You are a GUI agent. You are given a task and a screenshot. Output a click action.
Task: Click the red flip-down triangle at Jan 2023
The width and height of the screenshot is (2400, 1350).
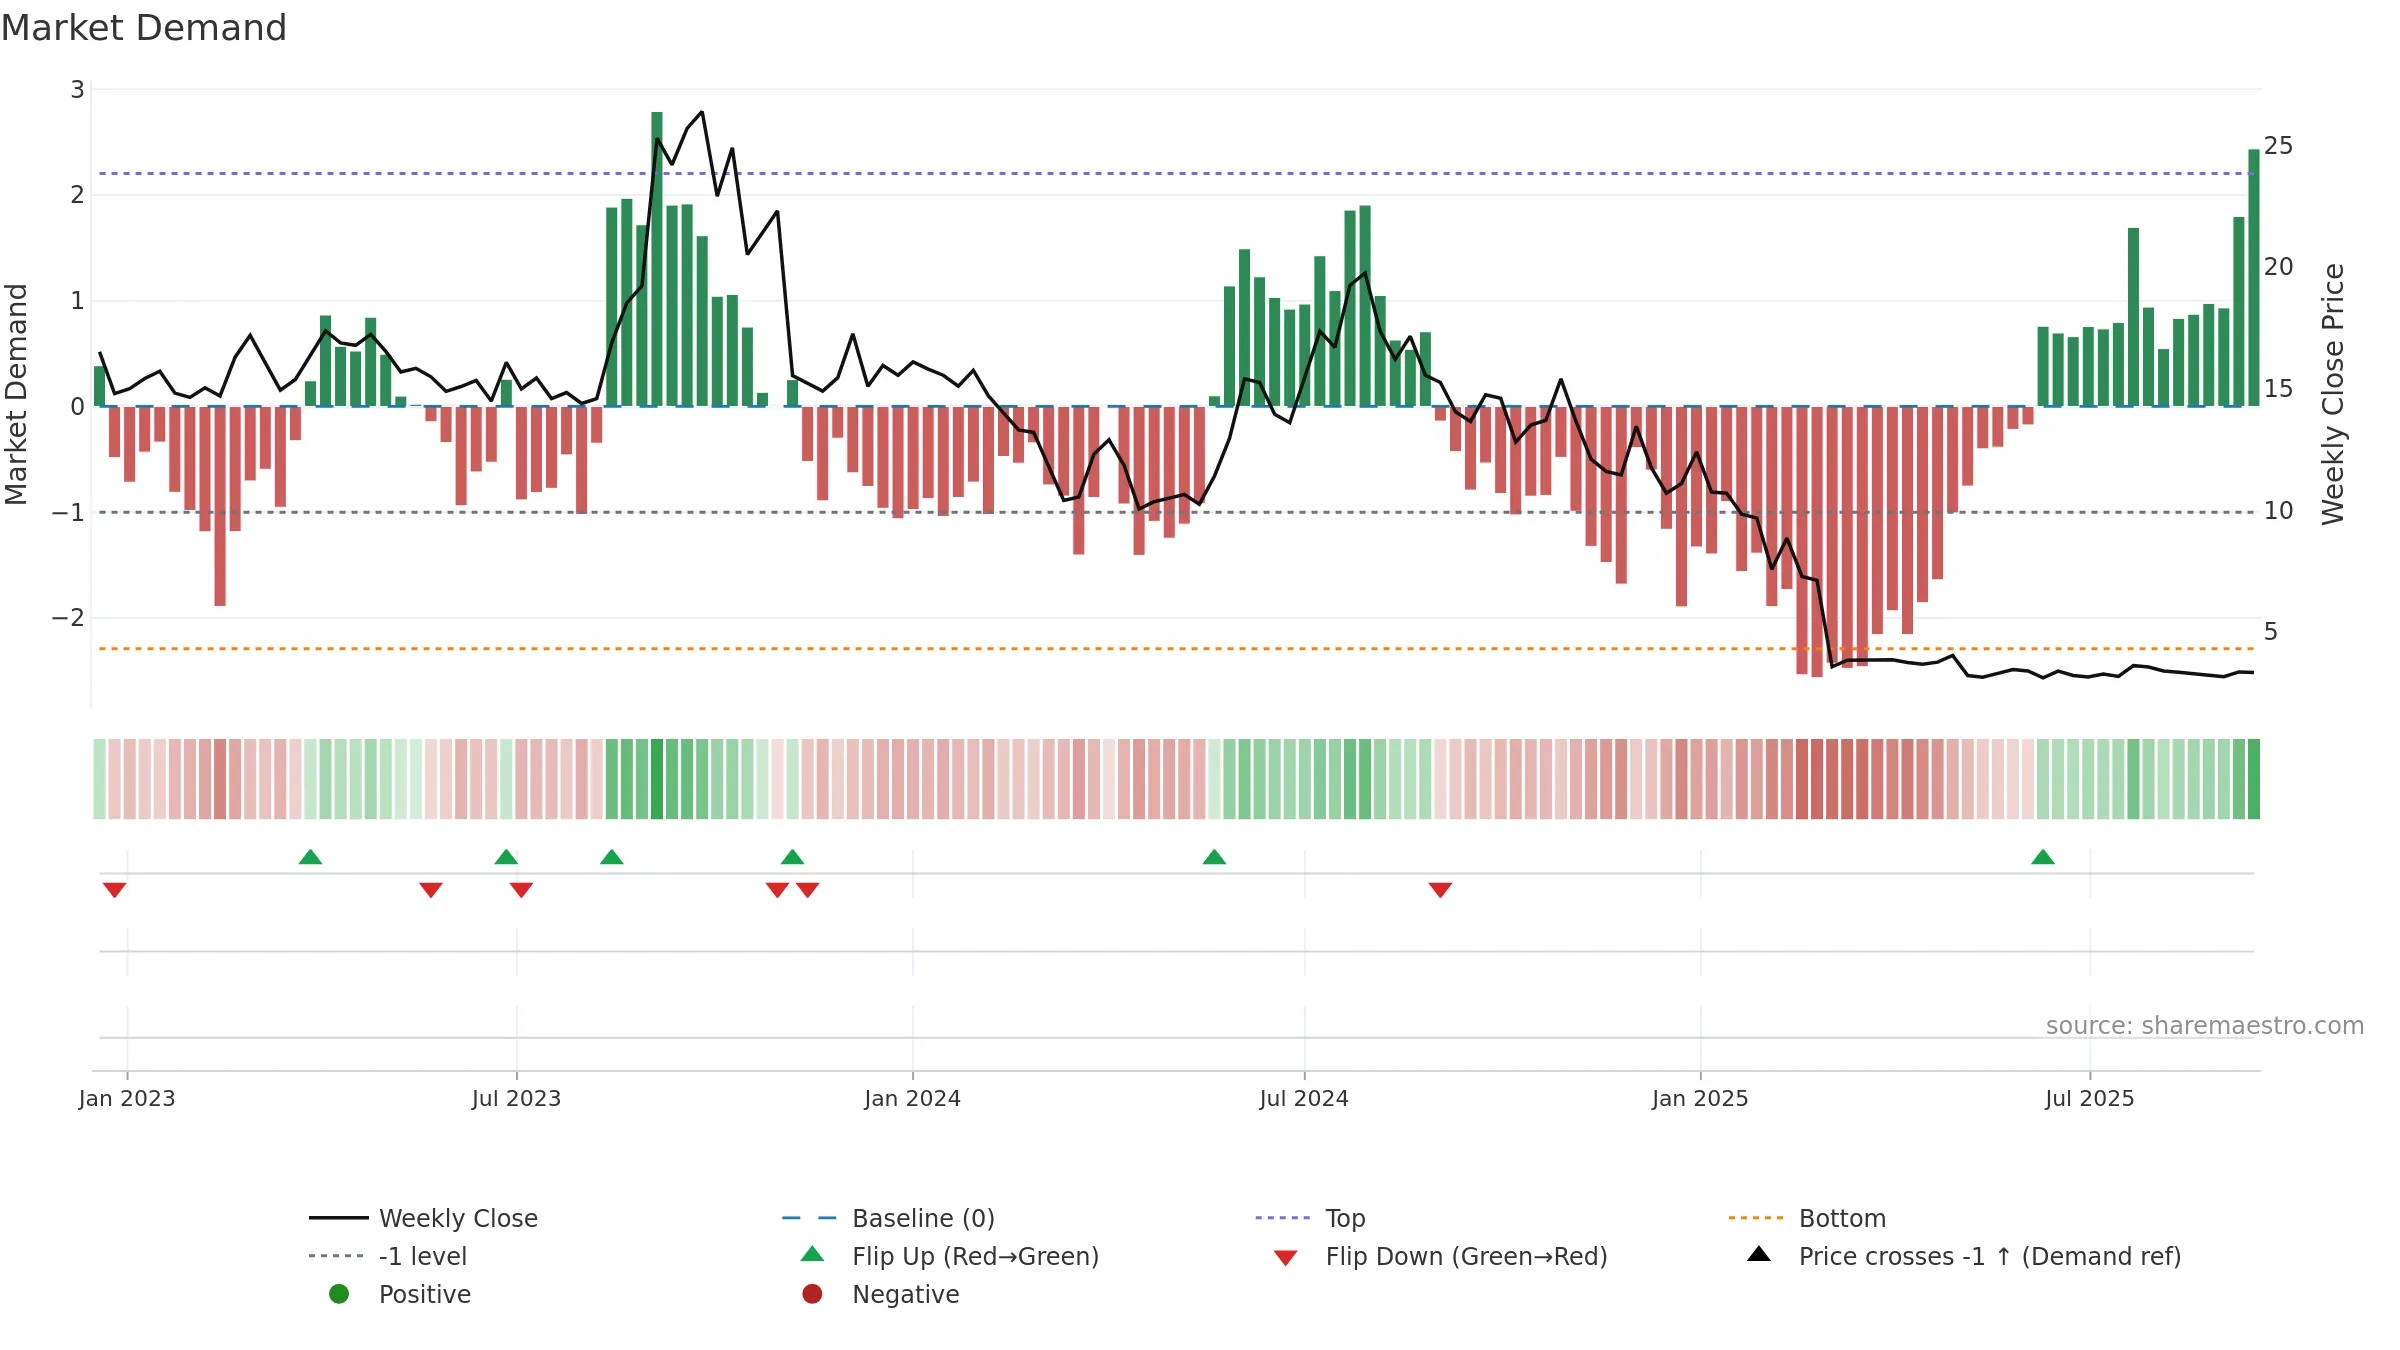click(115, 890)
